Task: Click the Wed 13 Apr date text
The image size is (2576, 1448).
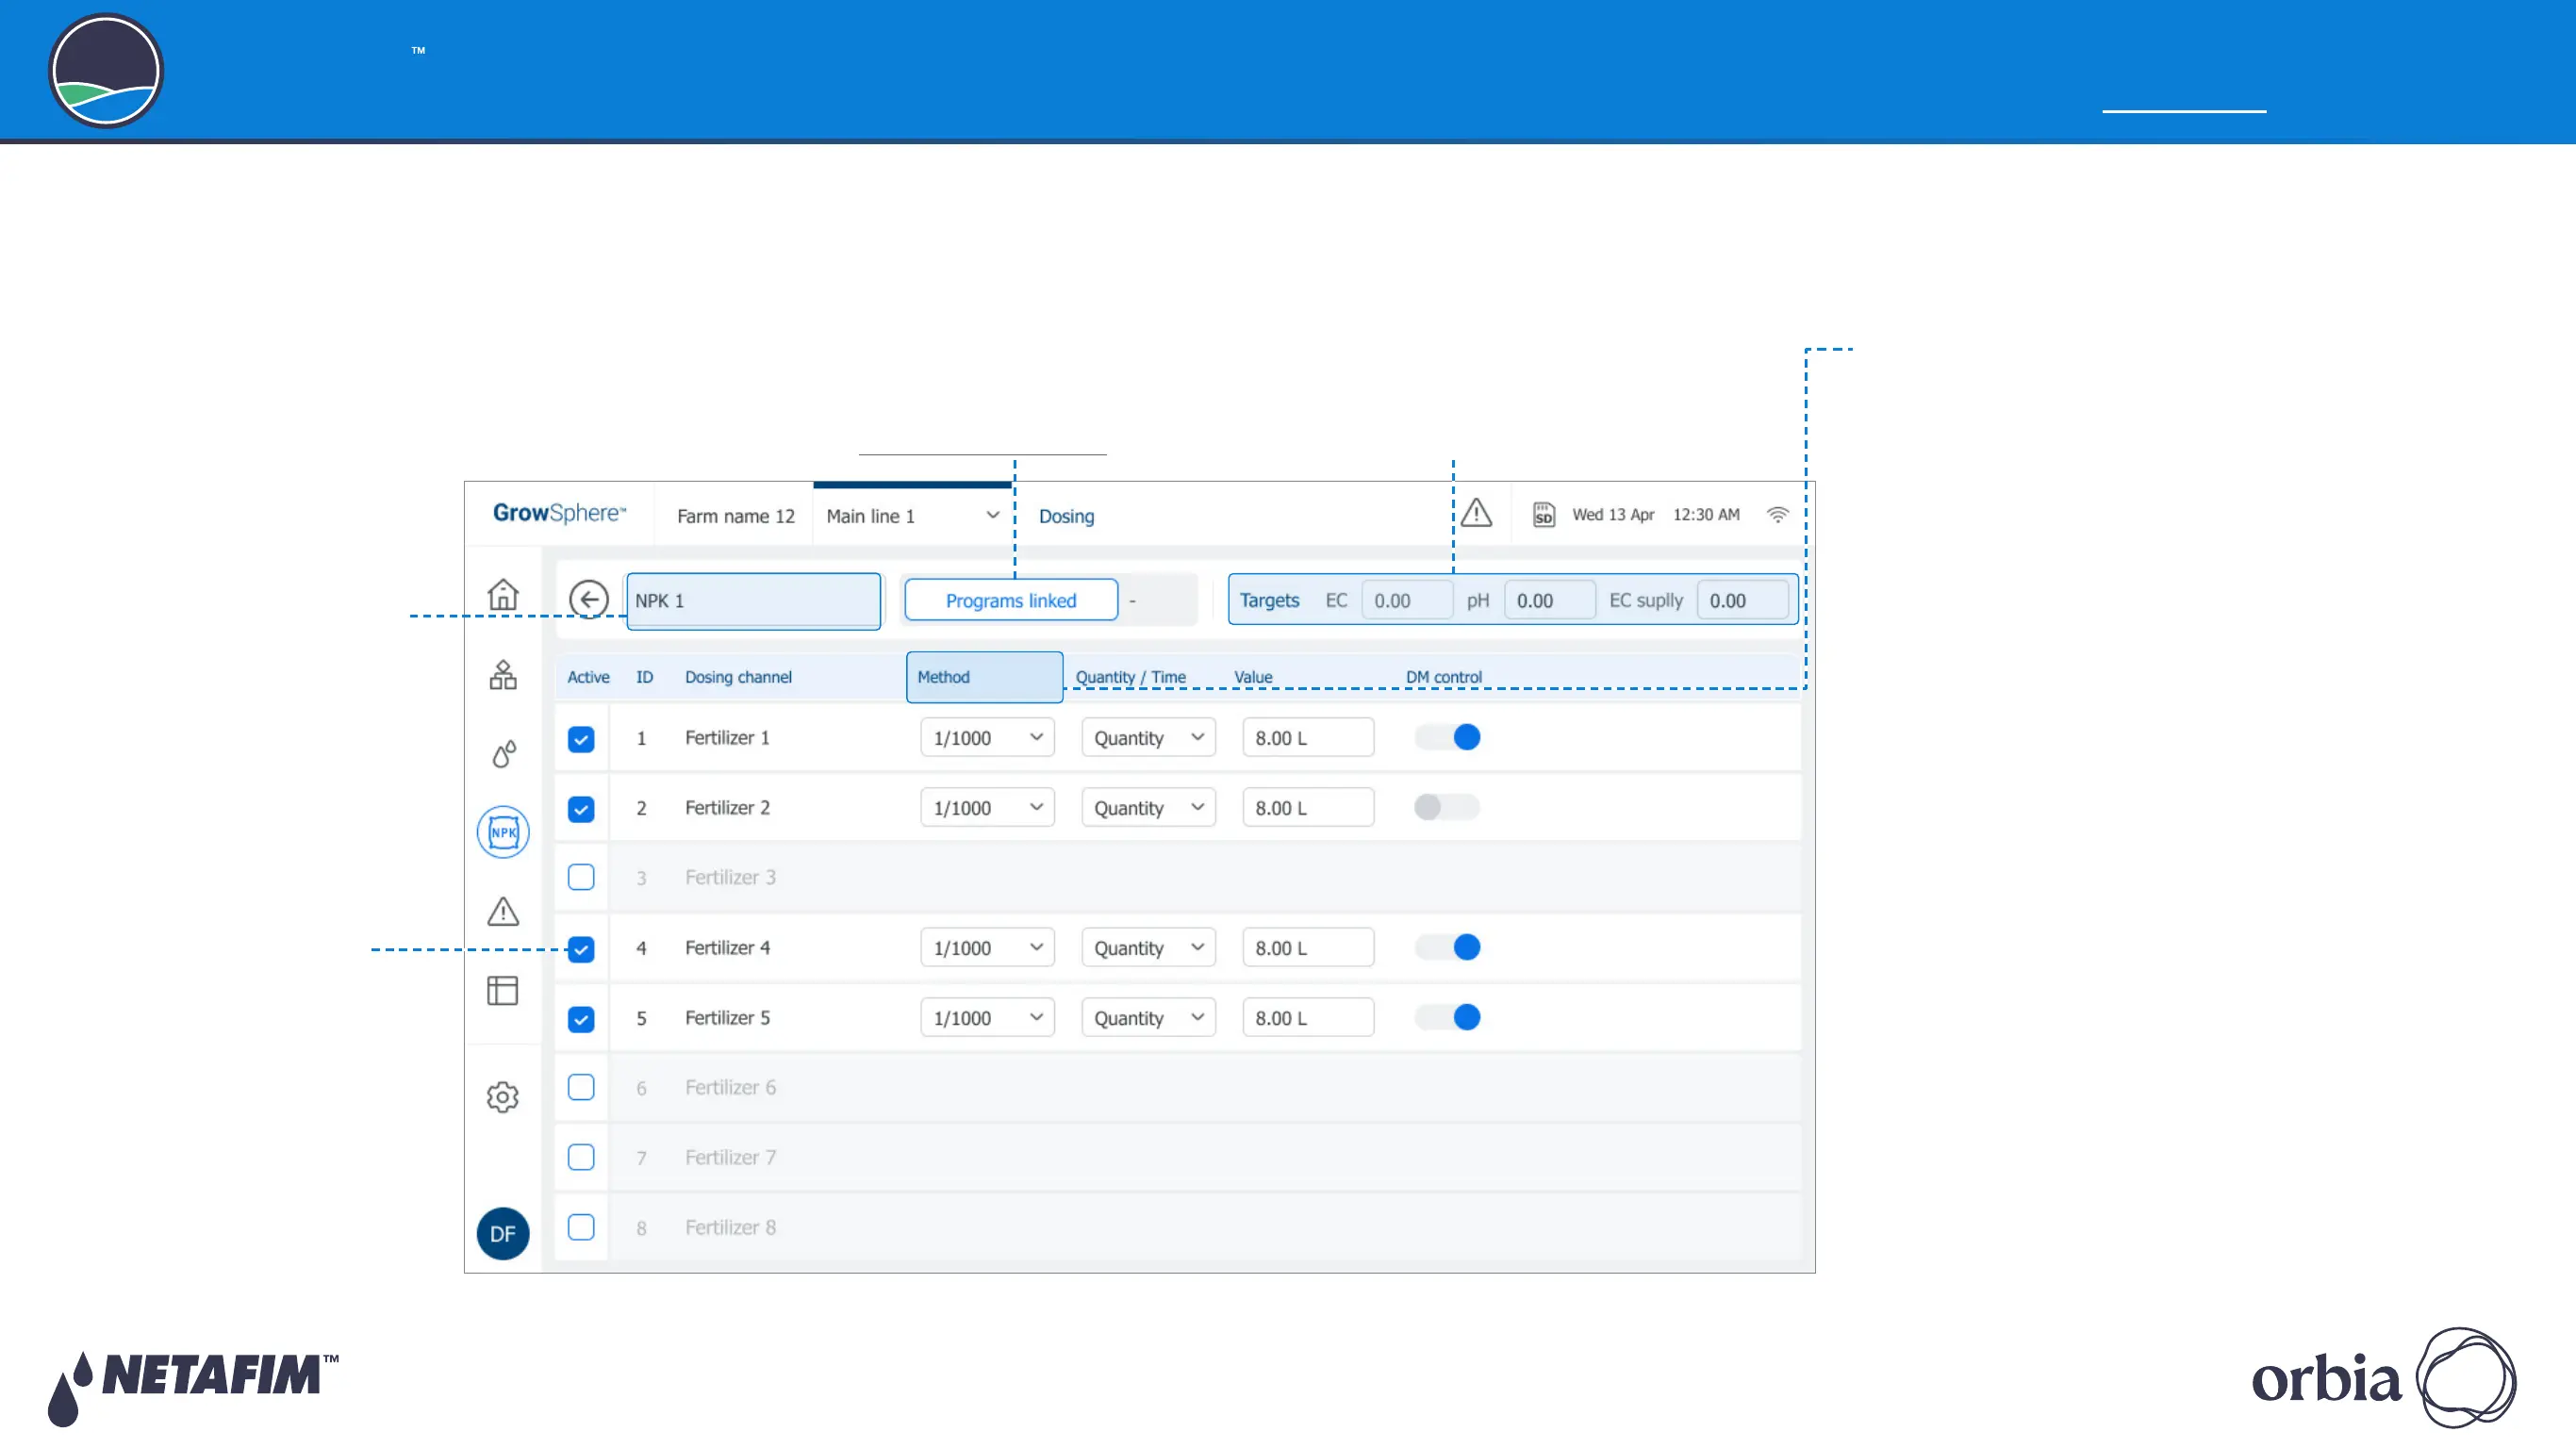Action: (1613, 514)
